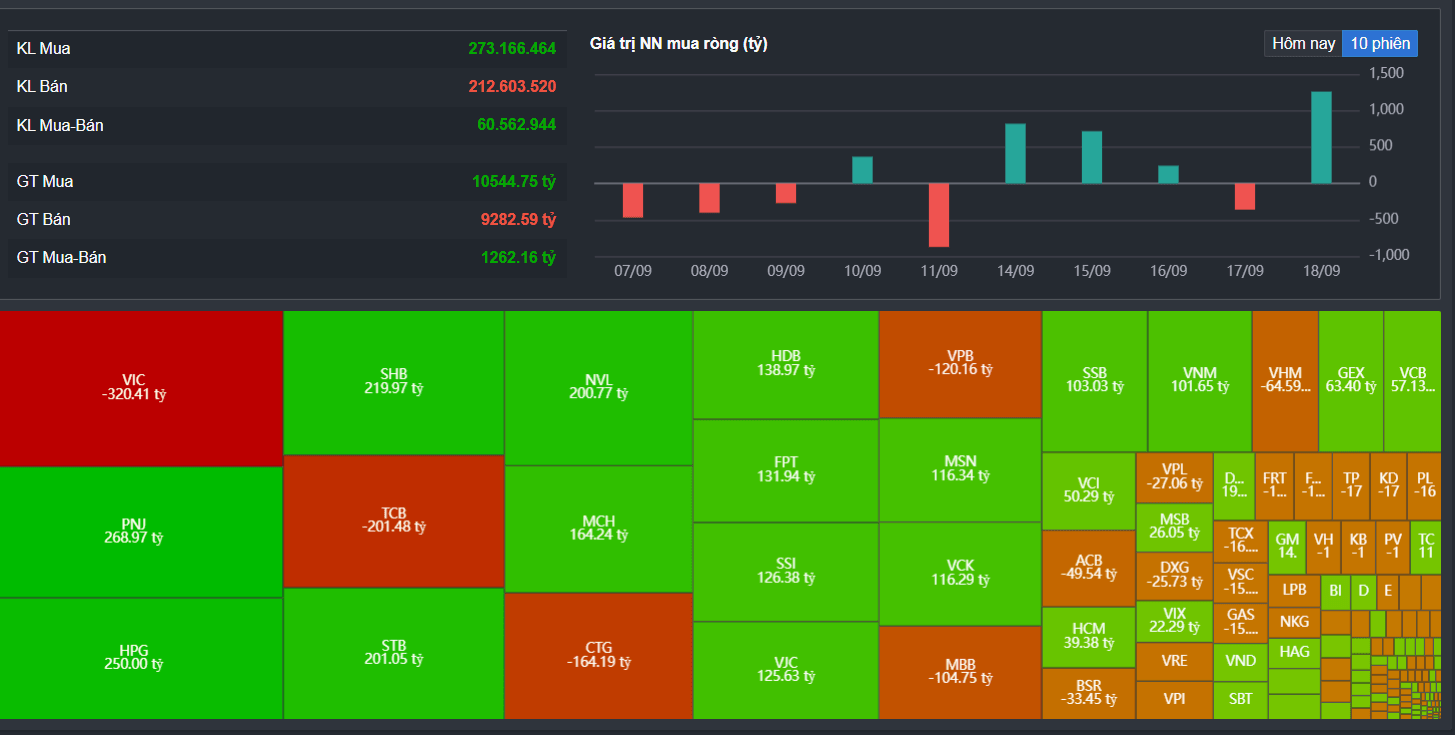Click the SSB 103.03 tỷ tile
Screen dimensions: 1455x735
click(x=1095, y=381)
